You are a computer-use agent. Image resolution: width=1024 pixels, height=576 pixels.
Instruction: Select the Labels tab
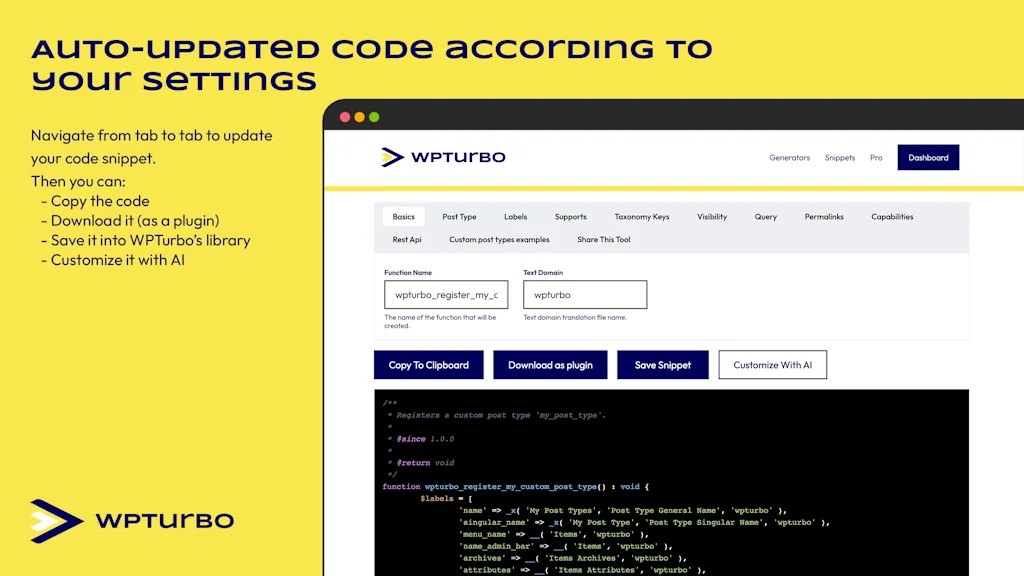tap(516, 216)
